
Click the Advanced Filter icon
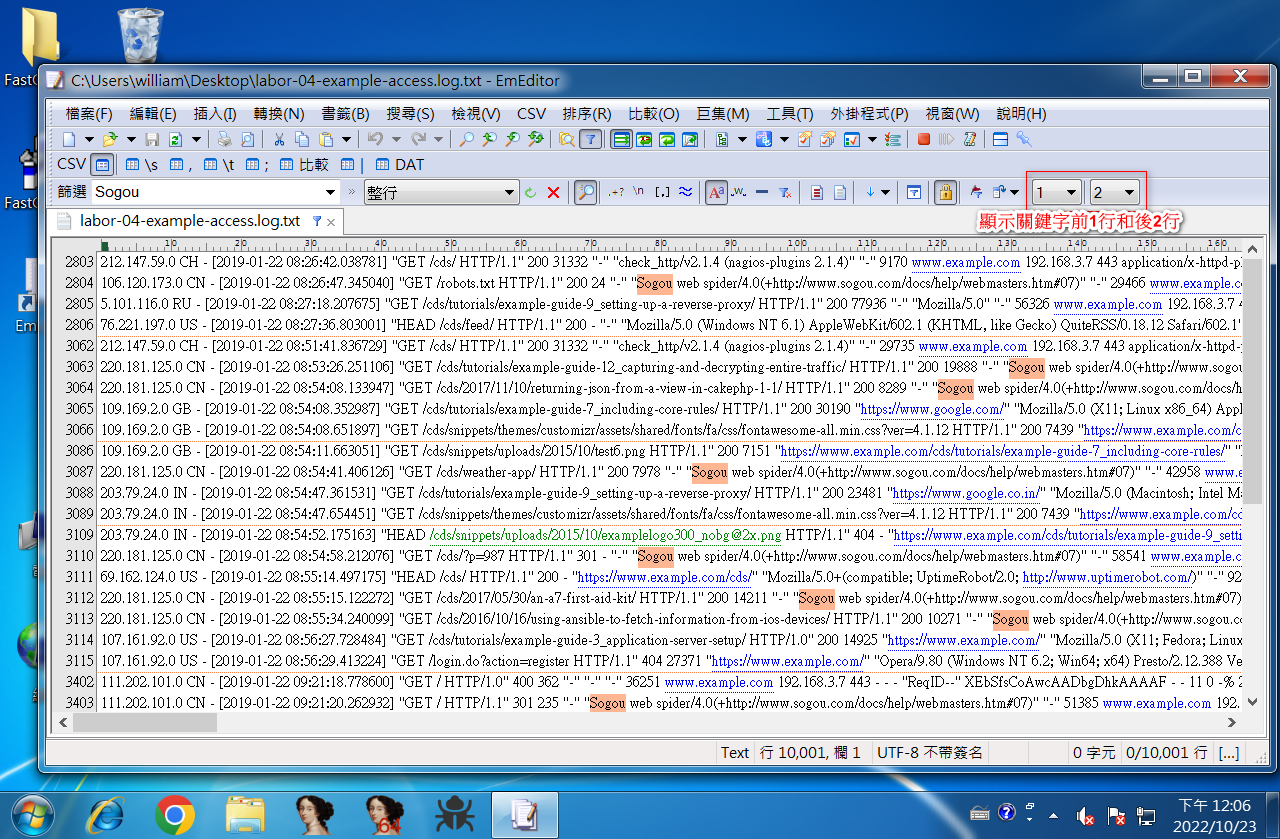(913, 192)
